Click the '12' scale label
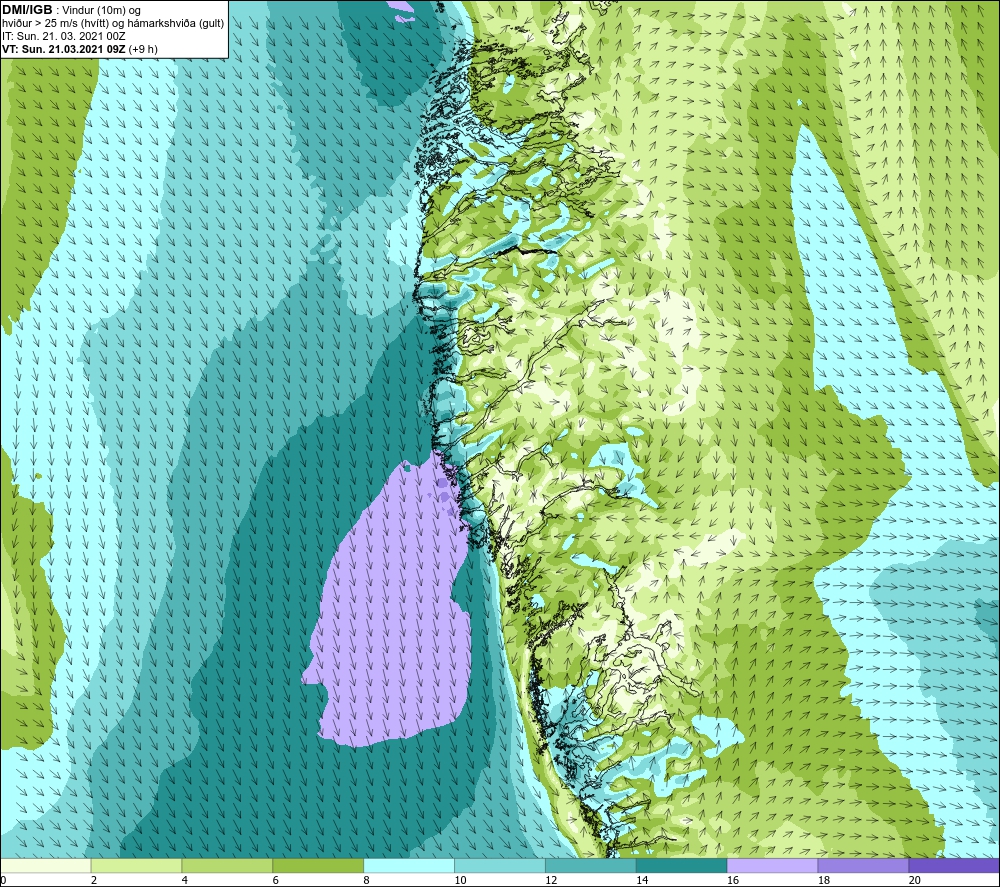The image size is (1000, 887). [x=551, y=880]
